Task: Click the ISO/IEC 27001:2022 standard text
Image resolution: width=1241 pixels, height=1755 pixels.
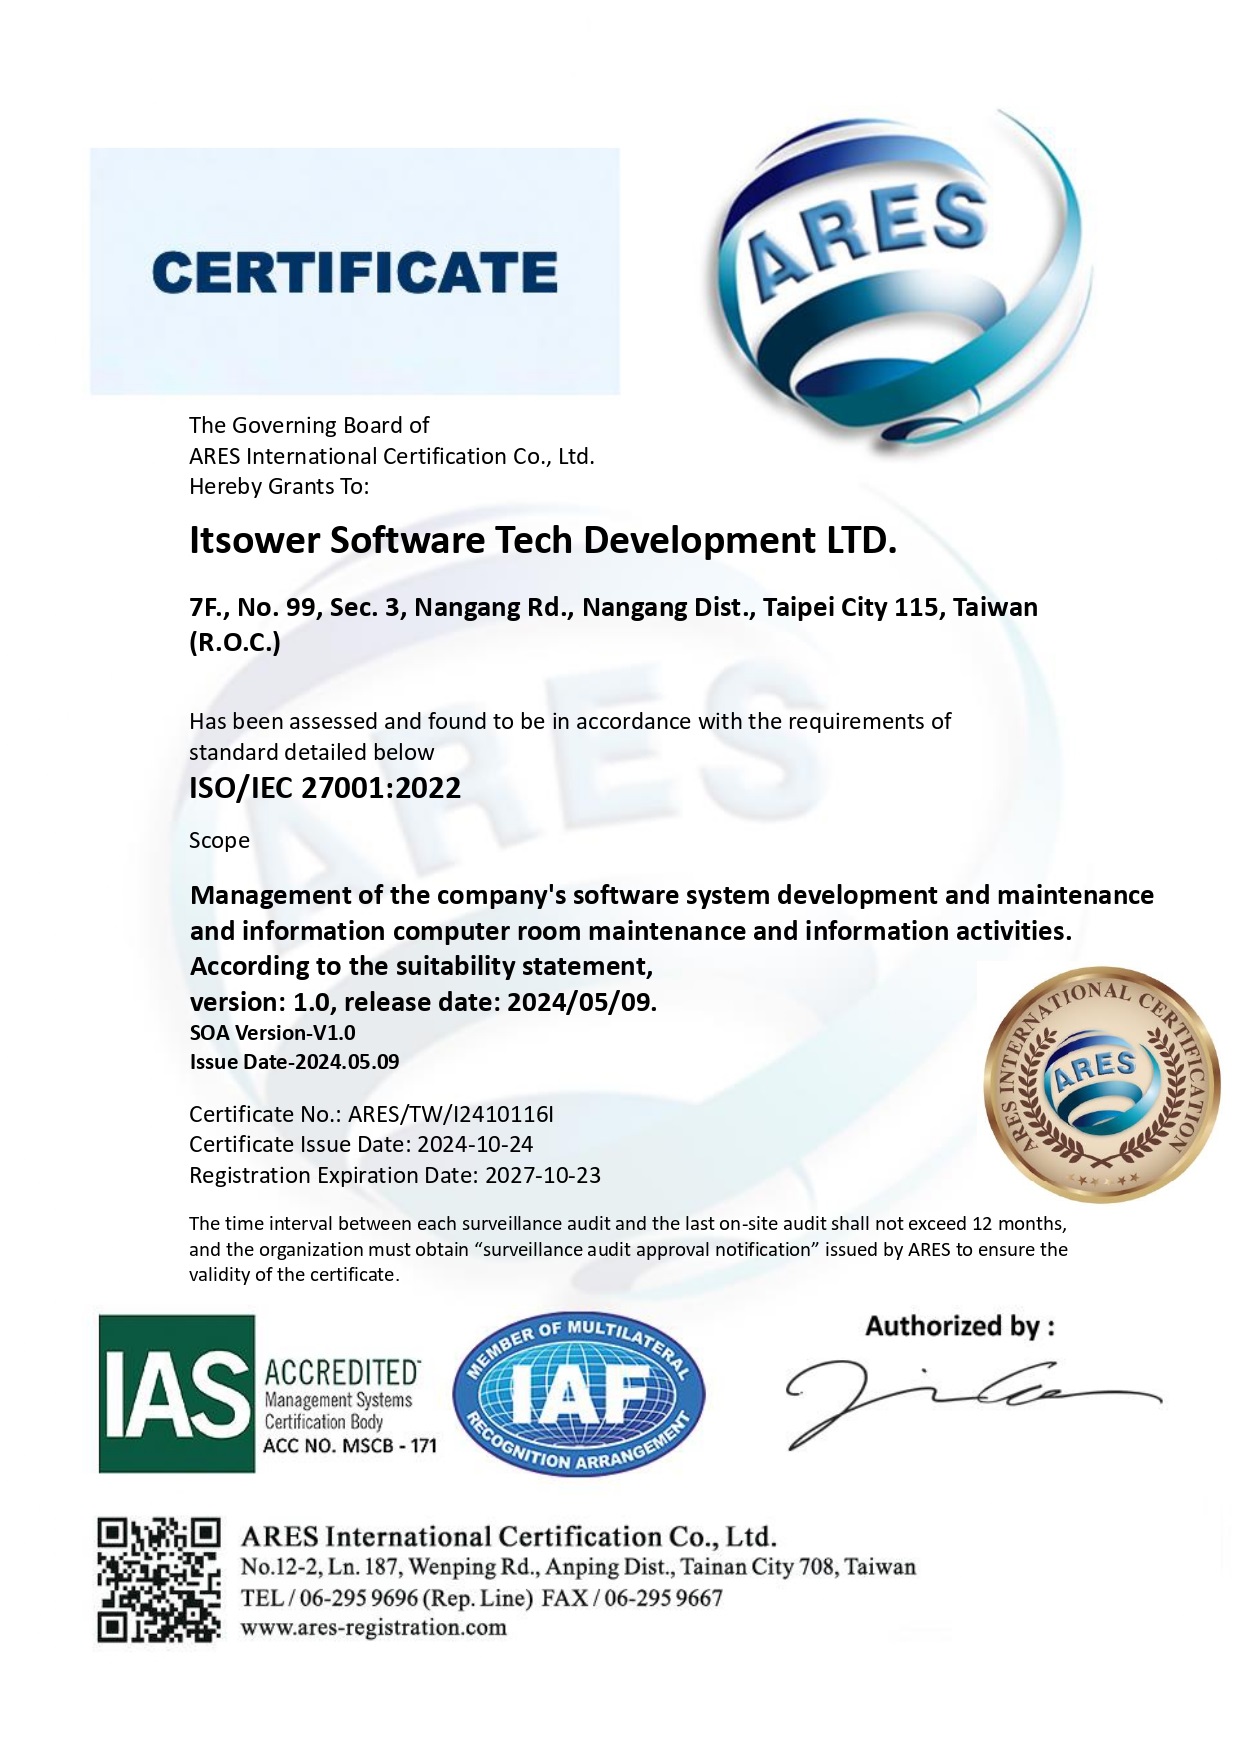Action: [325, 788]
